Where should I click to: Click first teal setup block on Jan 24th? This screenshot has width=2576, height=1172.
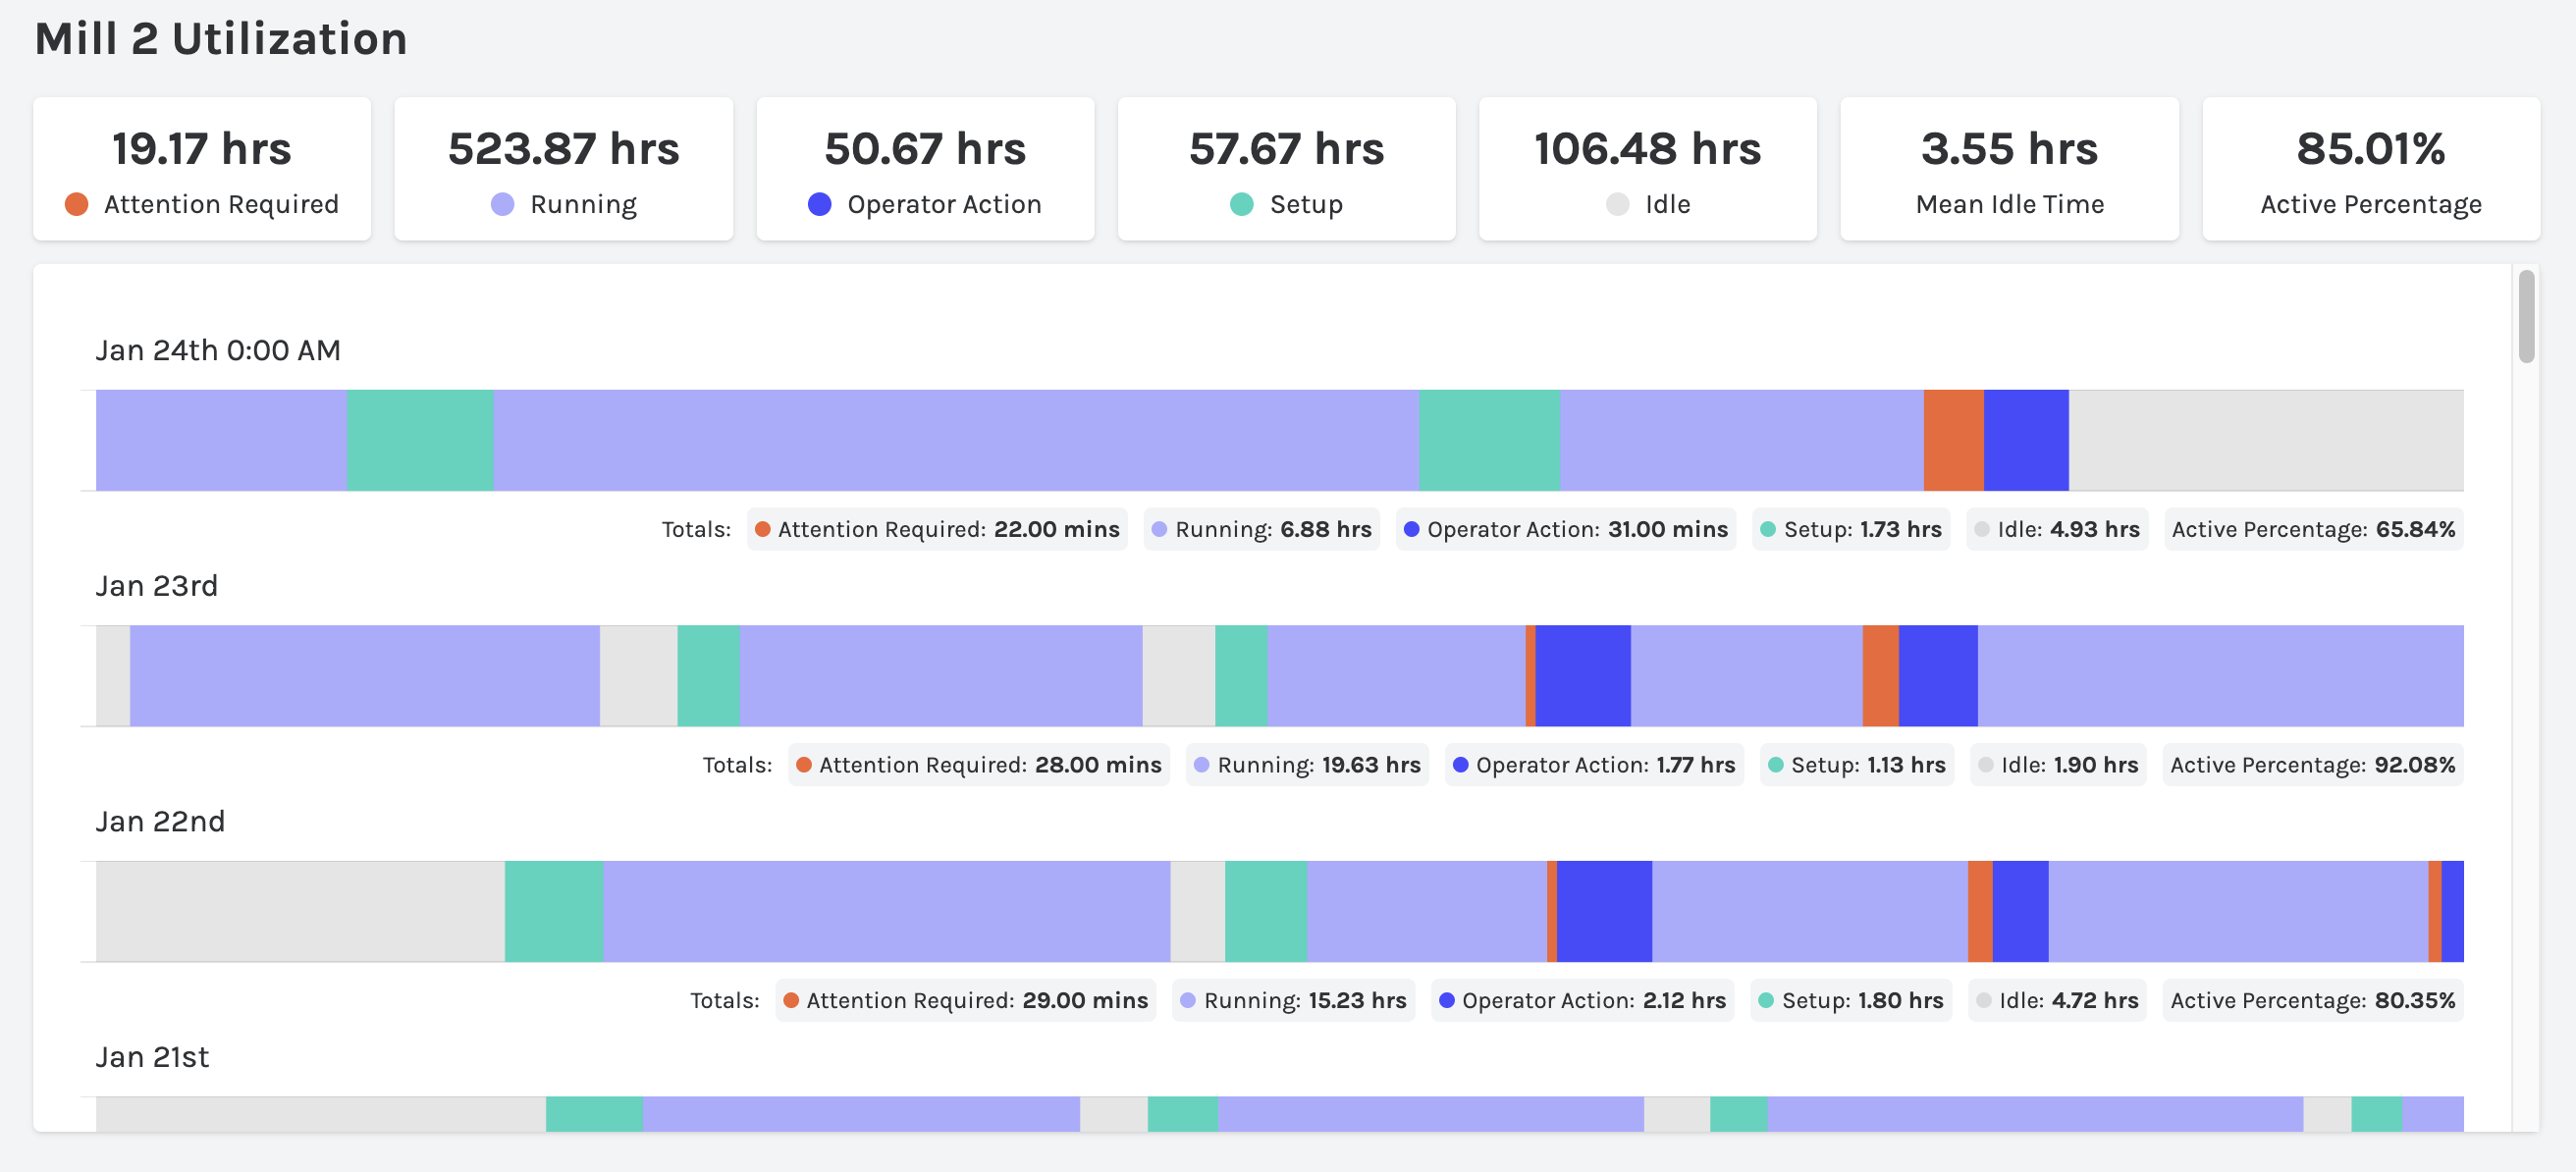click(x=419, y=440)
